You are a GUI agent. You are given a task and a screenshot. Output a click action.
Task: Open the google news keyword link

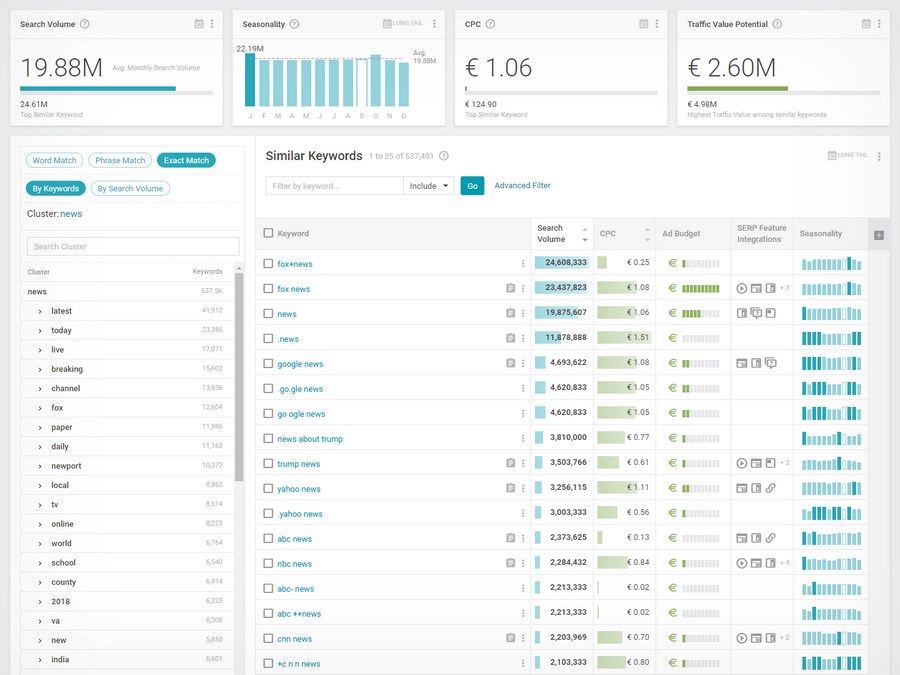300,364
